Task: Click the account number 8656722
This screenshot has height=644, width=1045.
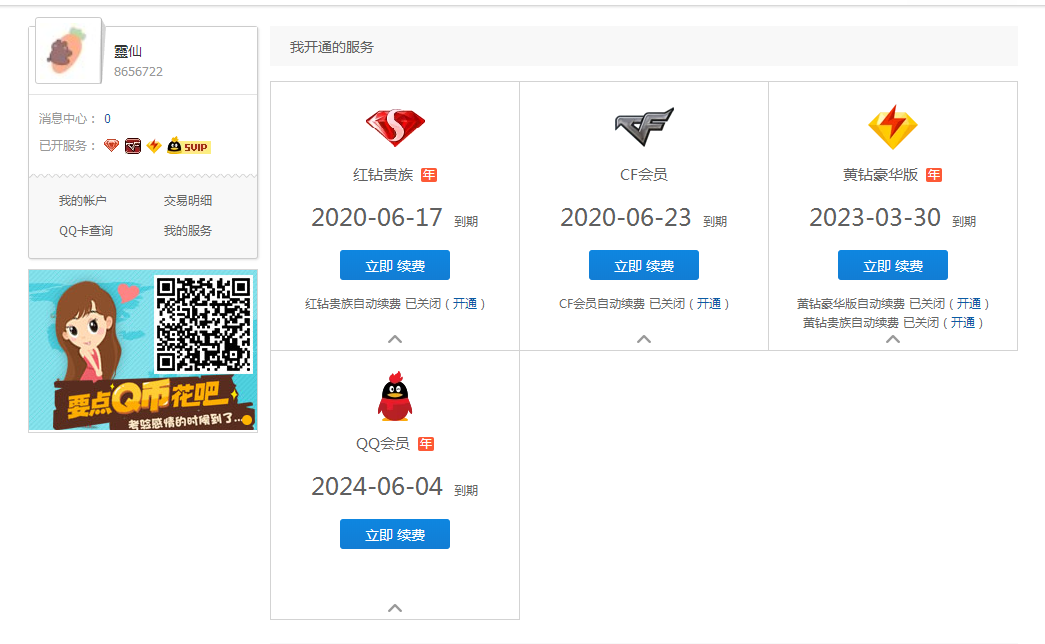Action: [x=138, y=72]
